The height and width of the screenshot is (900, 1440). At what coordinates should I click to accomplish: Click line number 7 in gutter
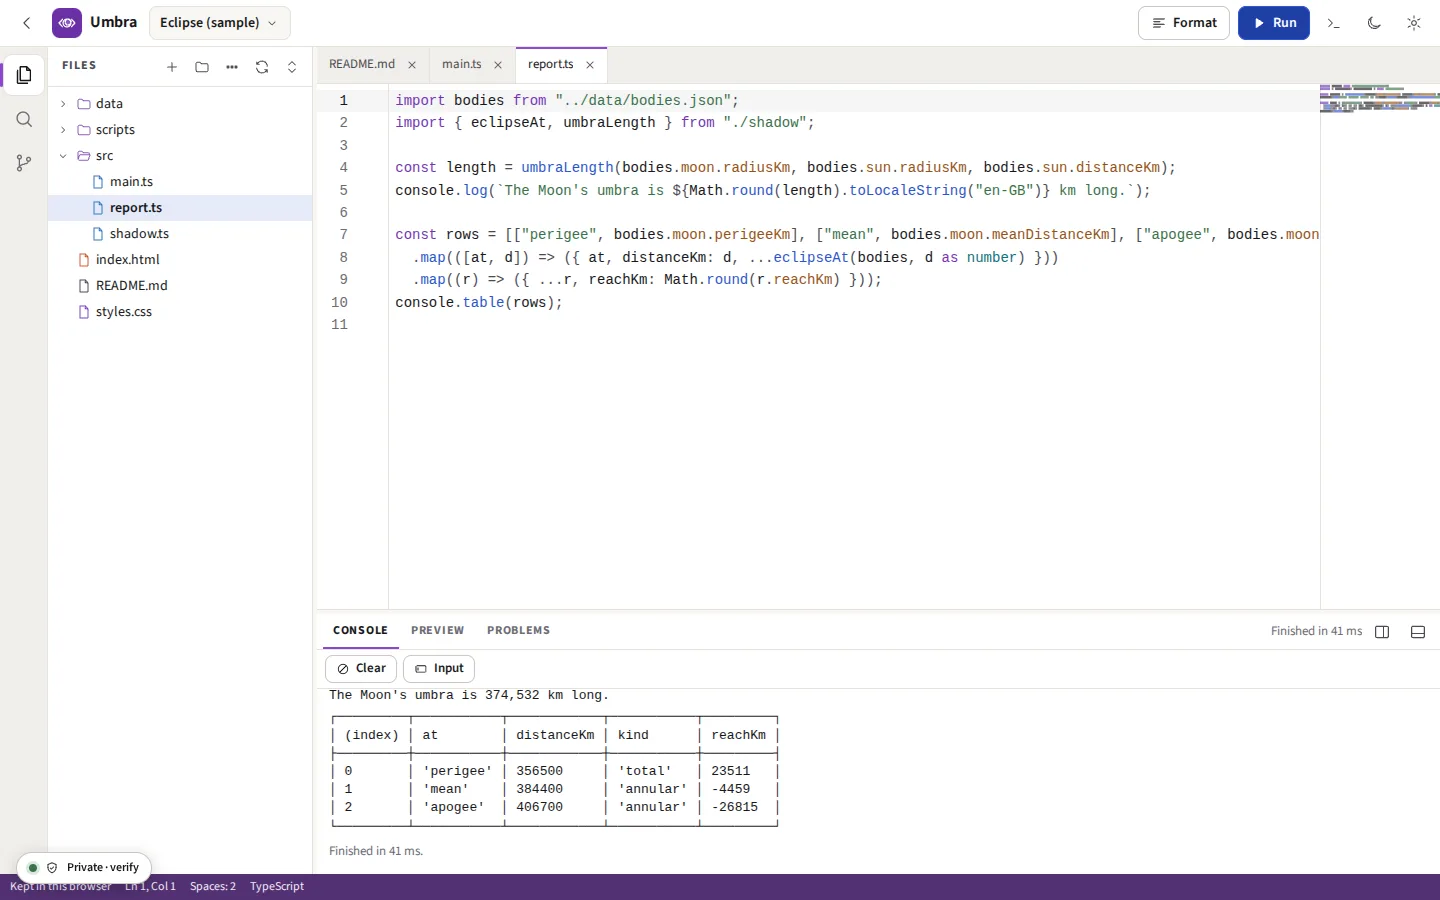(x=344, y=235)
